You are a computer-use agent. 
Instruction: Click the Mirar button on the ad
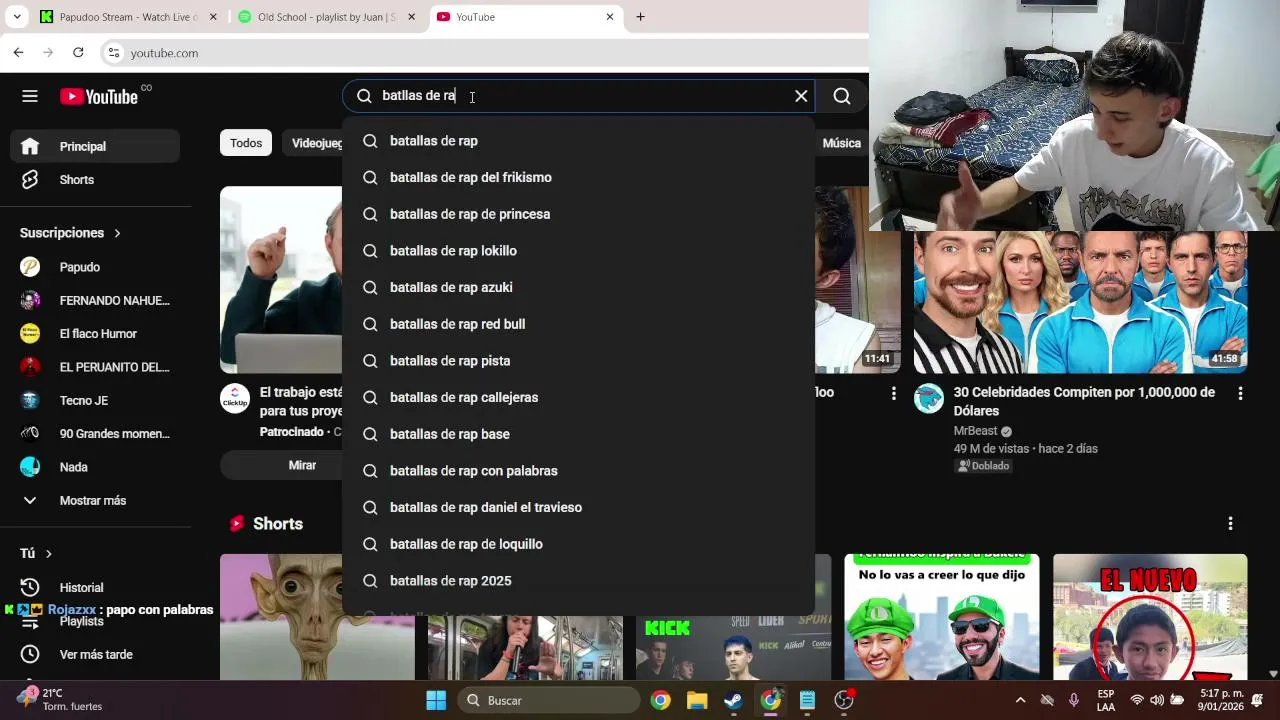click(x=282, y=465)
